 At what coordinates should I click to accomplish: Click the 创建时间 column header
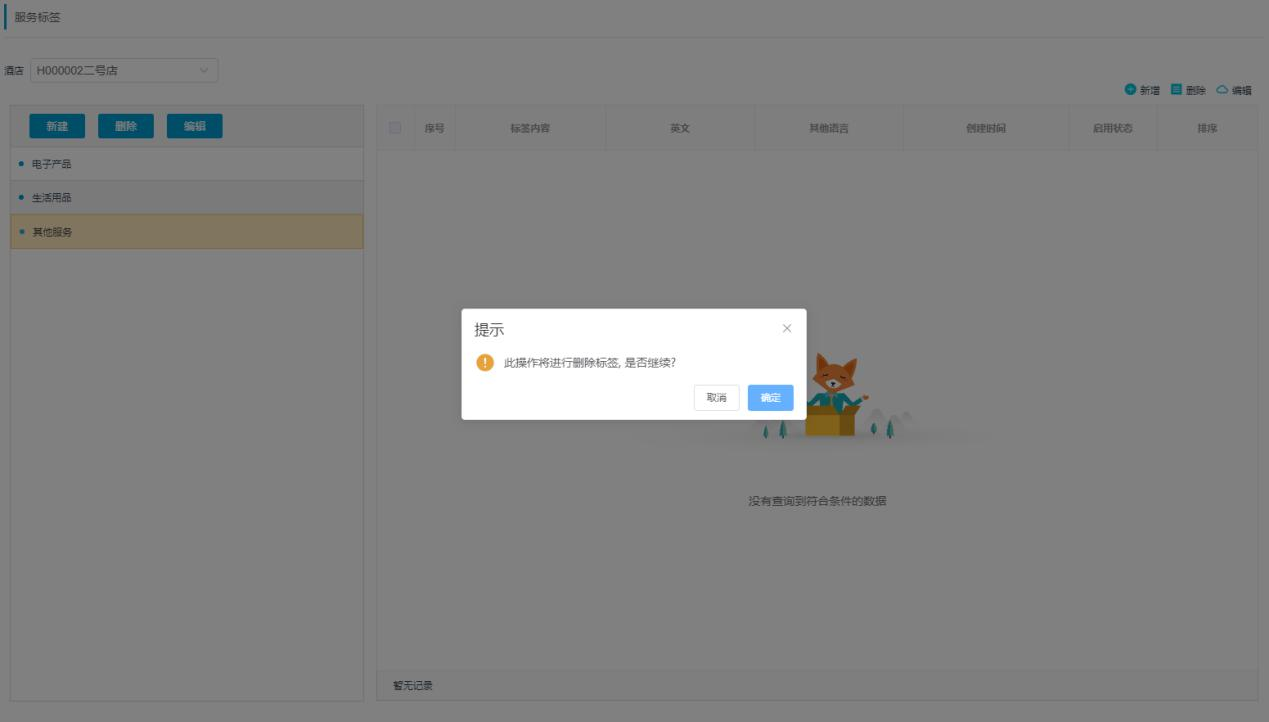pos(985,129)
